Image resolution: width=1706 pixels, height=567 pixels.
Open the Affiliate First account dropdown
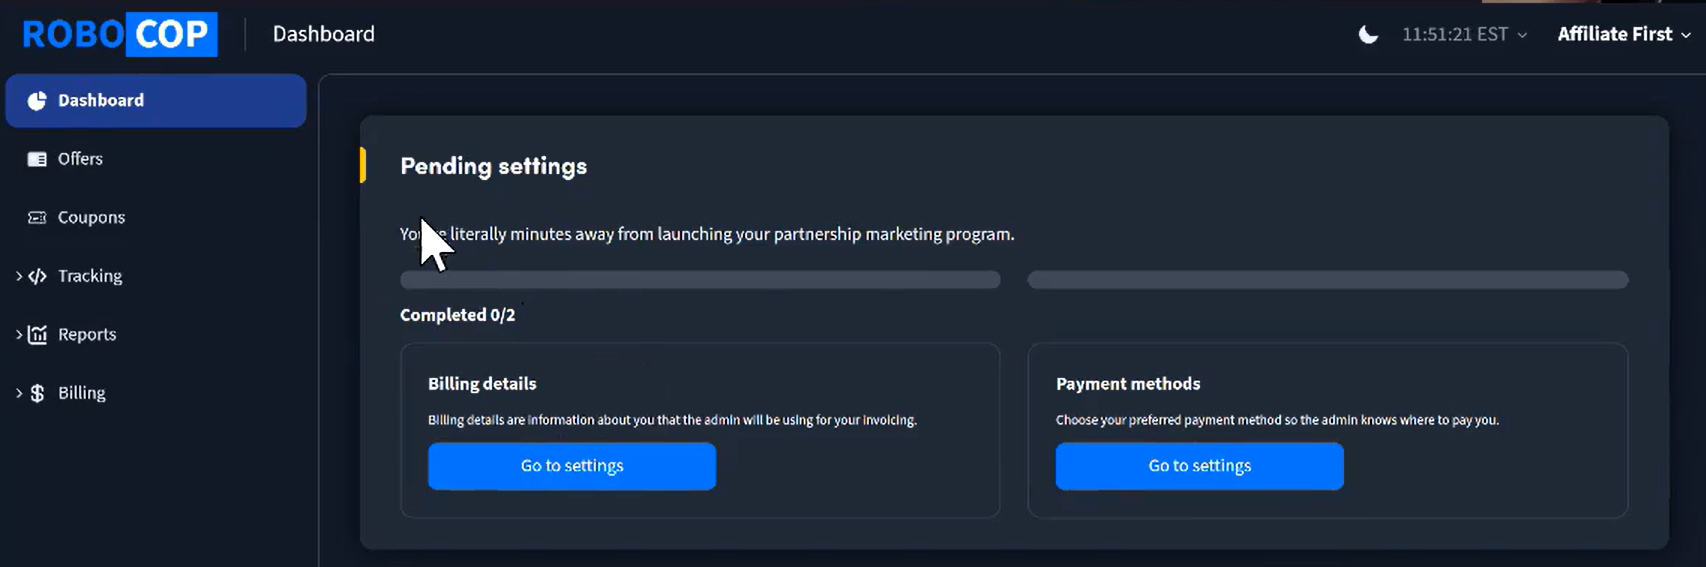click(1624, 35)
